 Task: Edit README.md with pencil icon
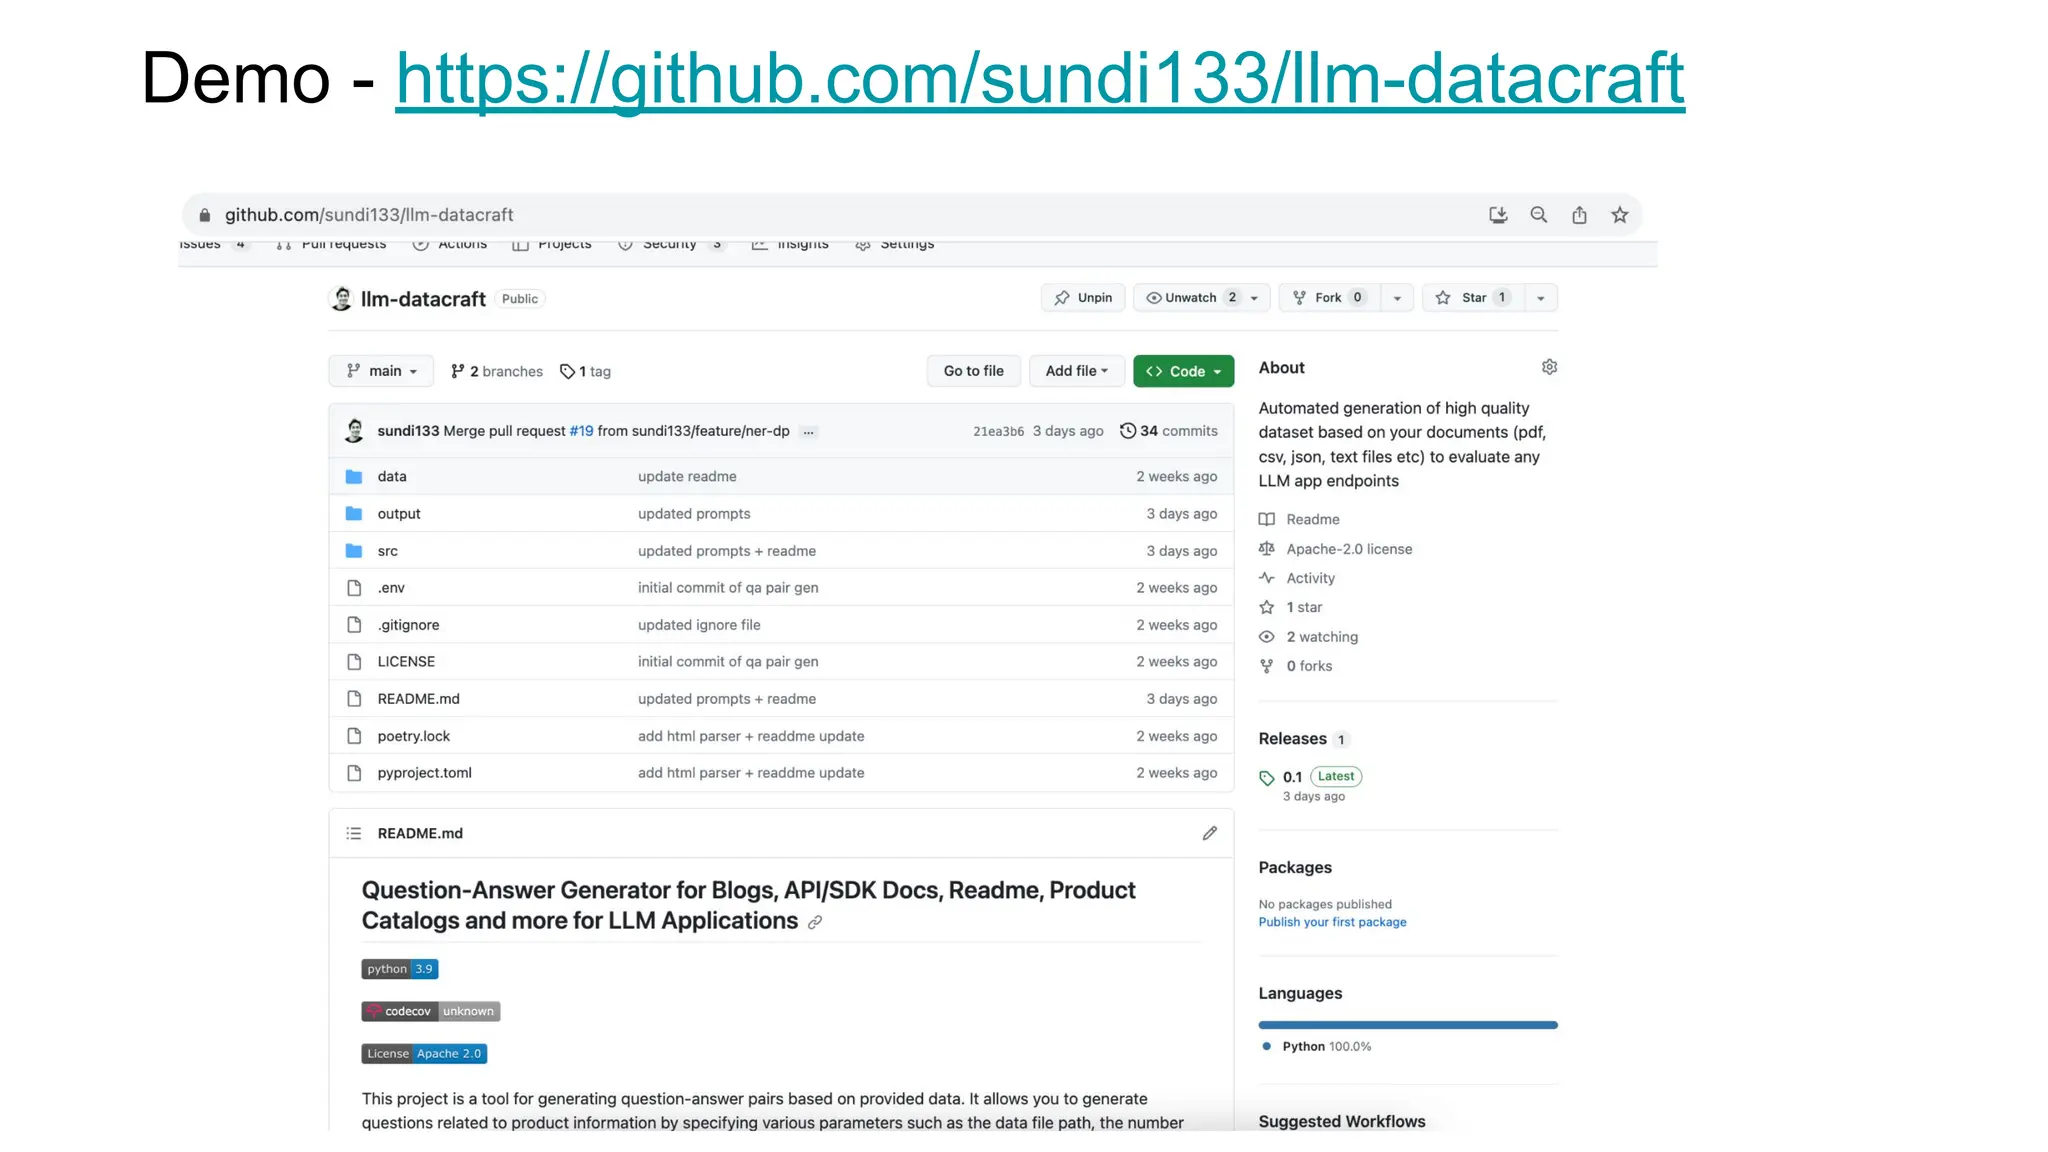pos(1209,833)
